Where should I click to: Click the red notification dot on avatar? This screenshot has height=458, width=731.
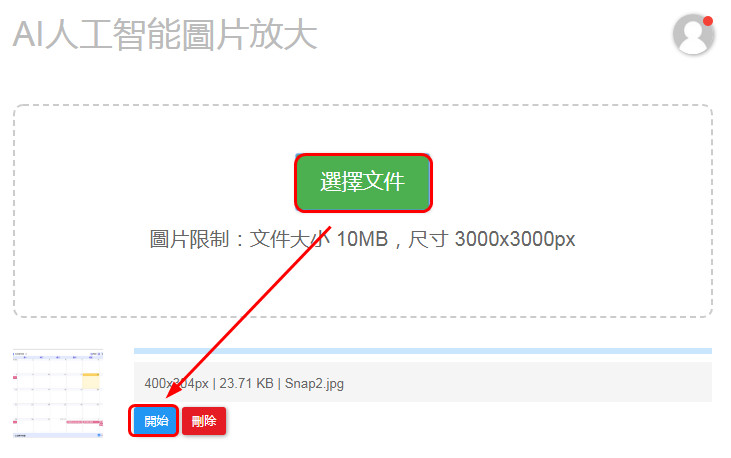click(708, 21)
